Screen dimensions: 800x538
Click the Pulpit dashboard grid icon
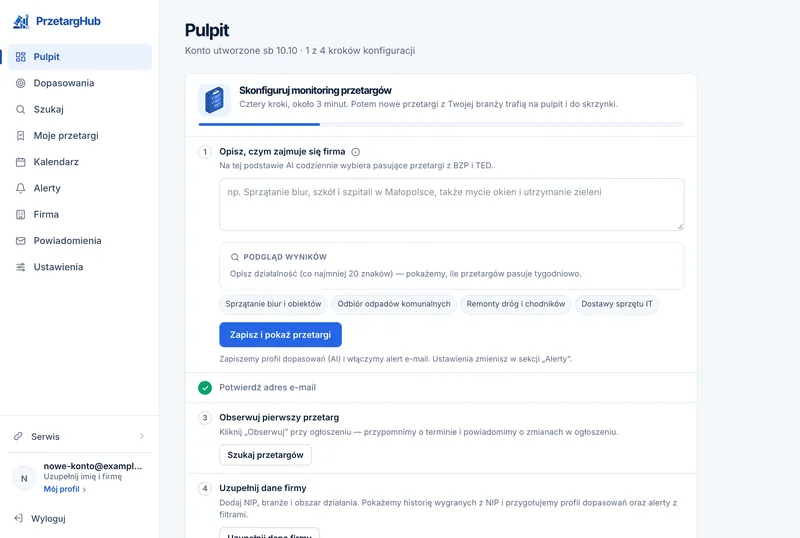(x=20, y=57)
